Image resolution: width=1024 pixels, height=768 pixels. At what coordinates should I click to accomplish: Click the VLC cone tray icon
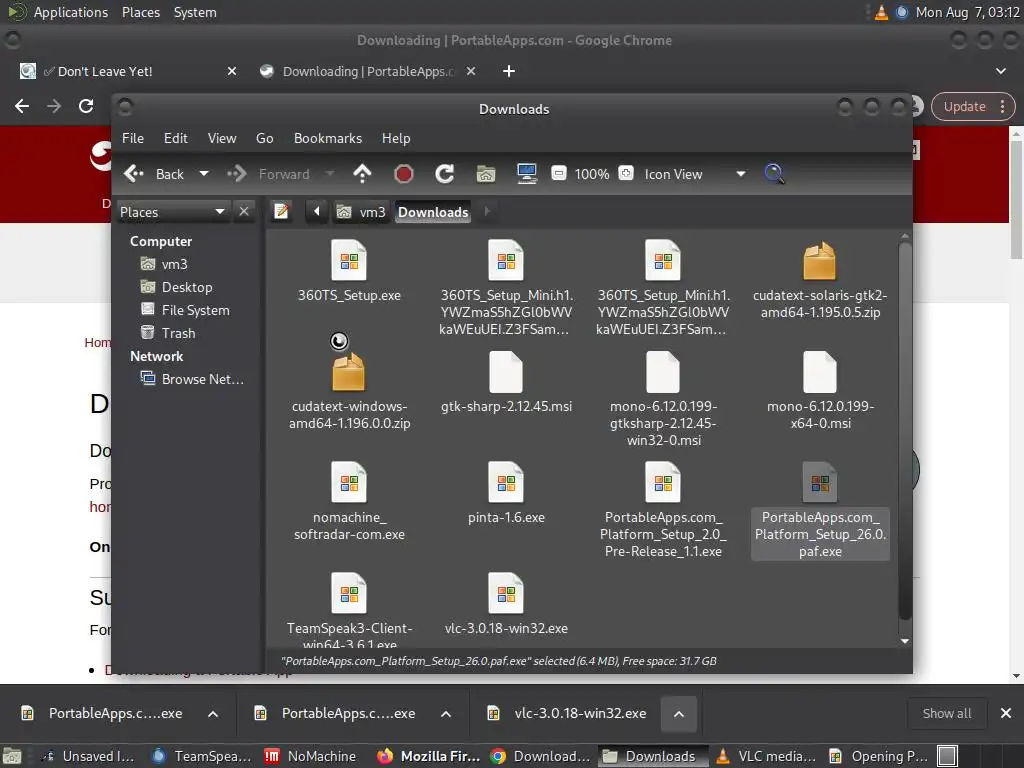click(x=881, y=12)
